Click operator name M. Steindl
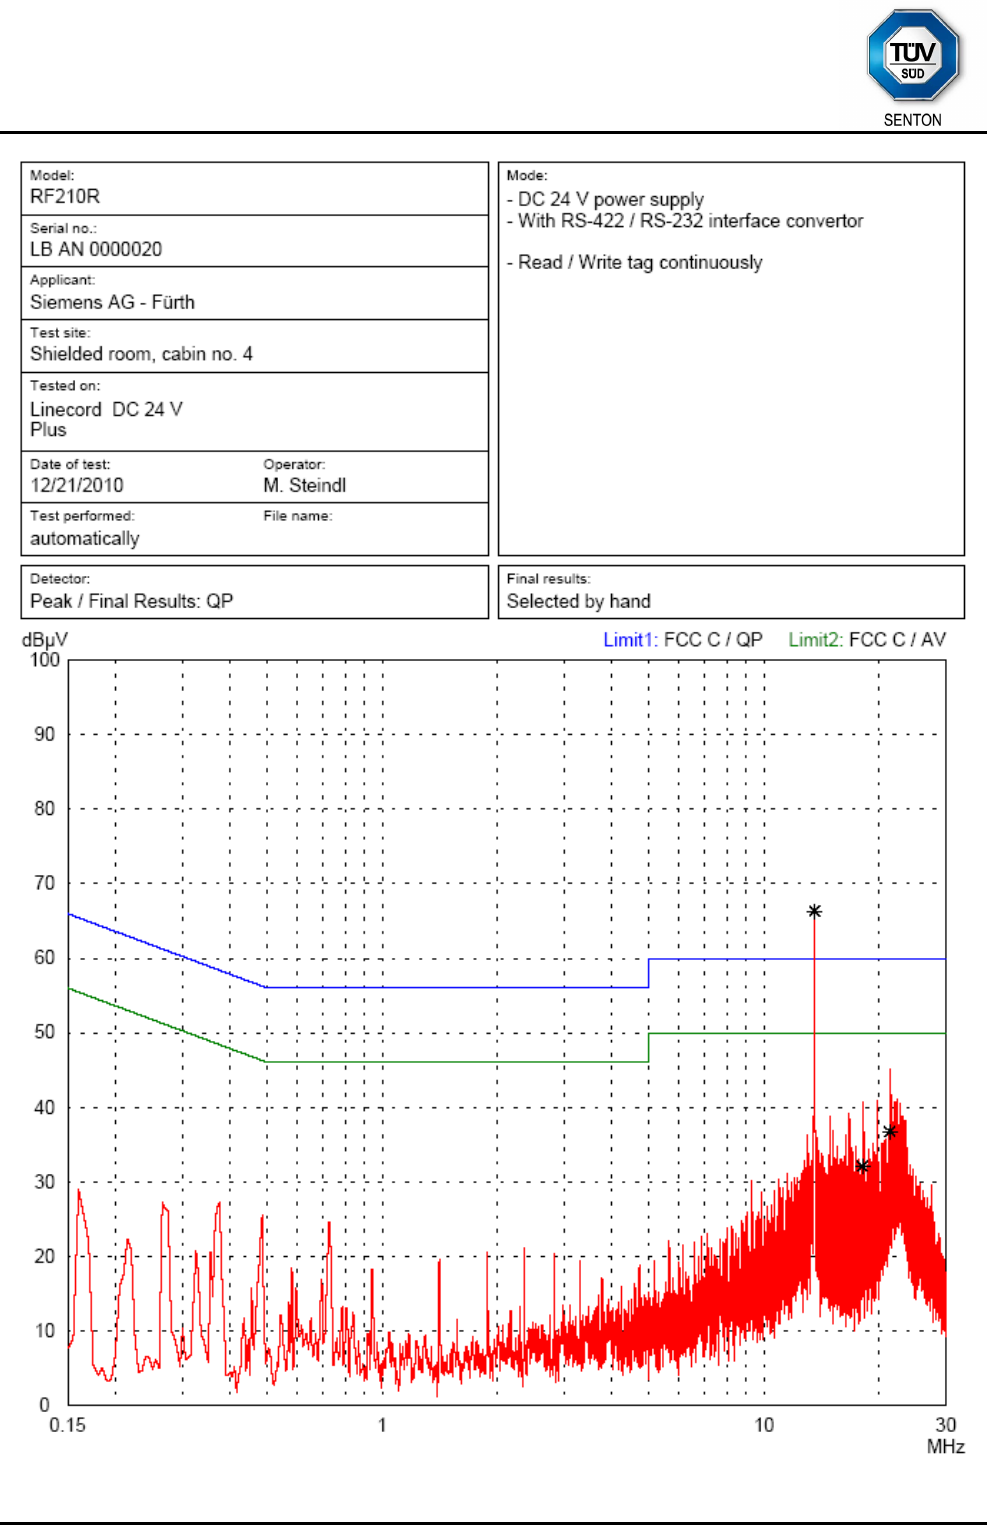987x1525 pixels. [305, 485]
